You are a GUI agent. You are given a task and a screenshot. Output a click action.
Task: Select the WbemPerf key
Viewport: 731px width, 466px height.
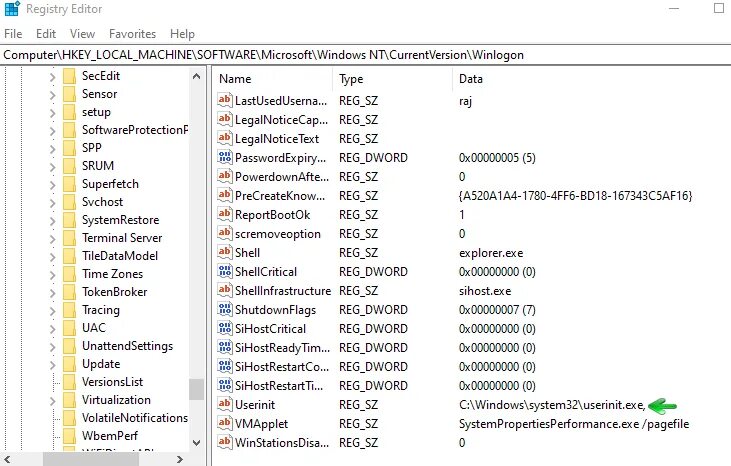click(x=110, y=436)
